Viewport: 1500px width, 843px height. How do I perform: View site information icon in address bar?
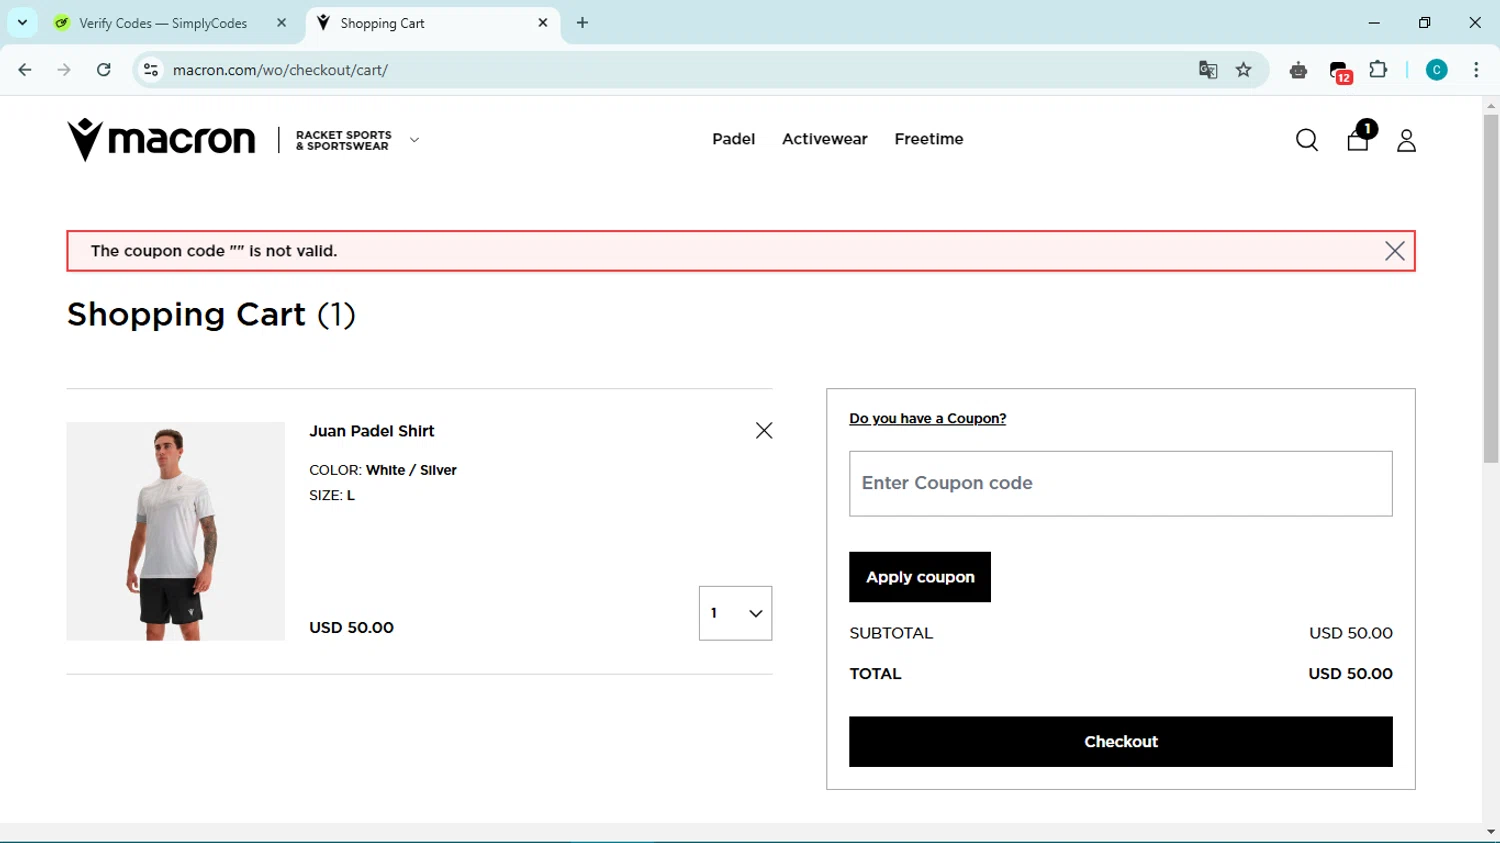click(x=151, y=70)
